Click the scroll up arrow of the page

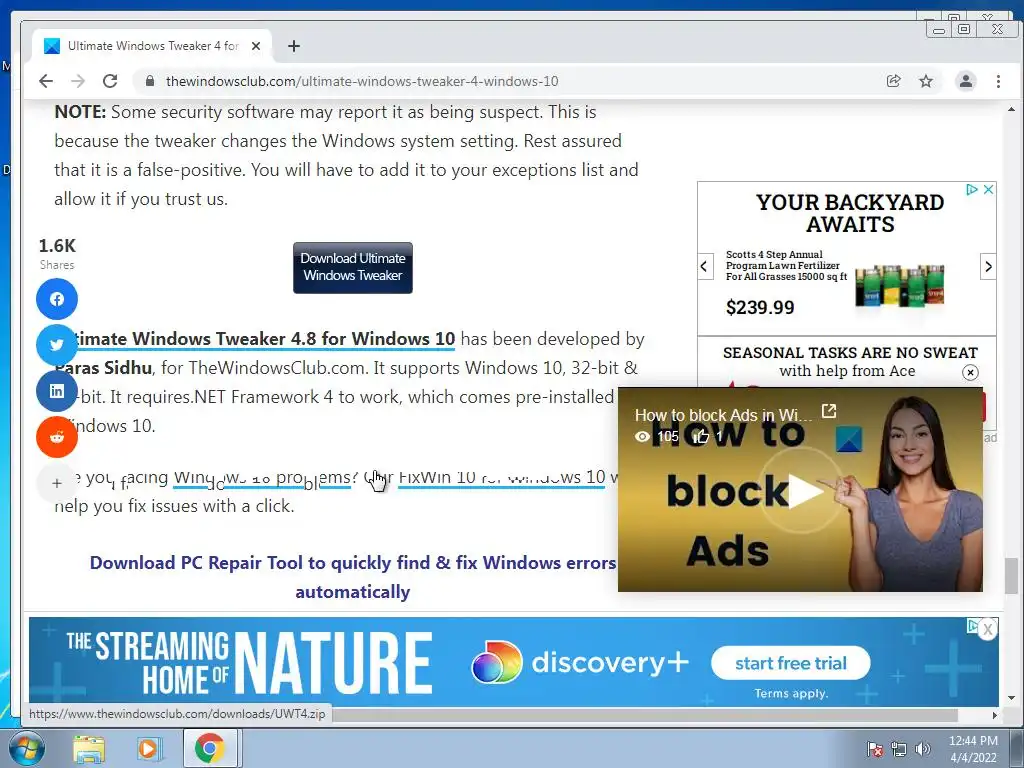pyautogui.click(x=1011, y=109)
